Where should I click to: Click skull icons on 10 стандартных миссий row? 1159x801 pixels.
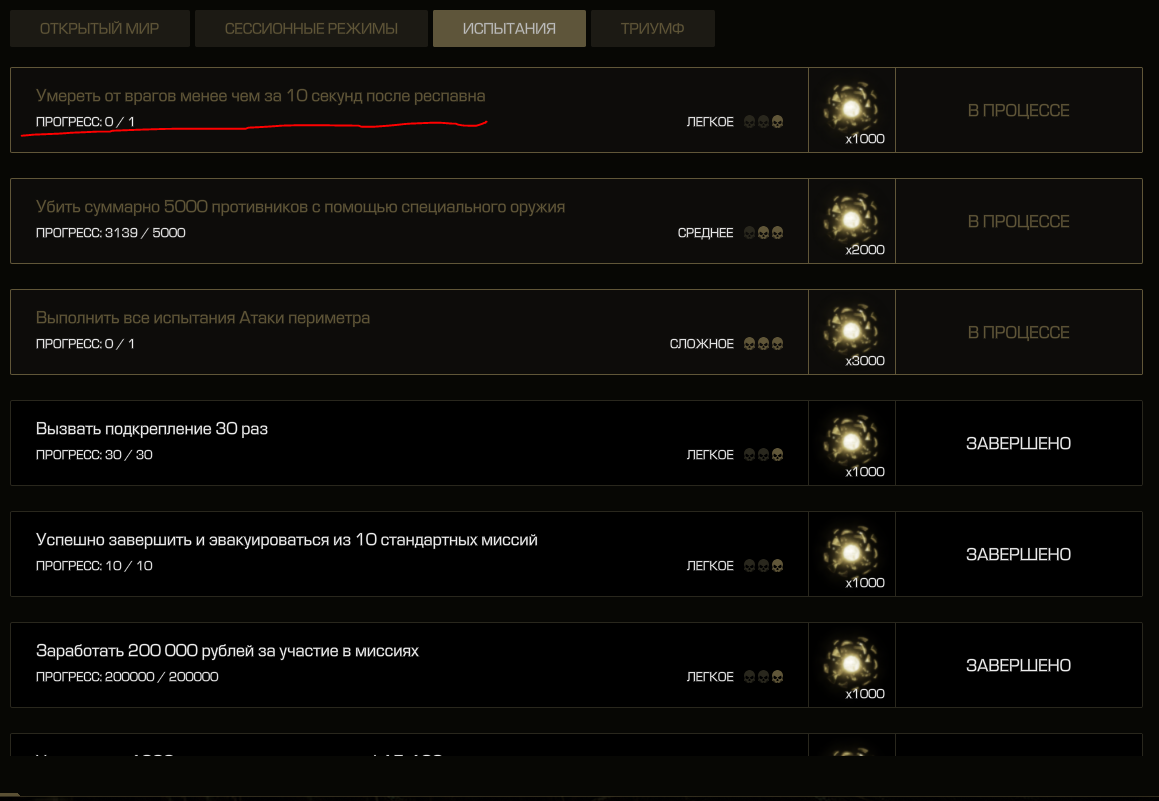tap(764, 565)
